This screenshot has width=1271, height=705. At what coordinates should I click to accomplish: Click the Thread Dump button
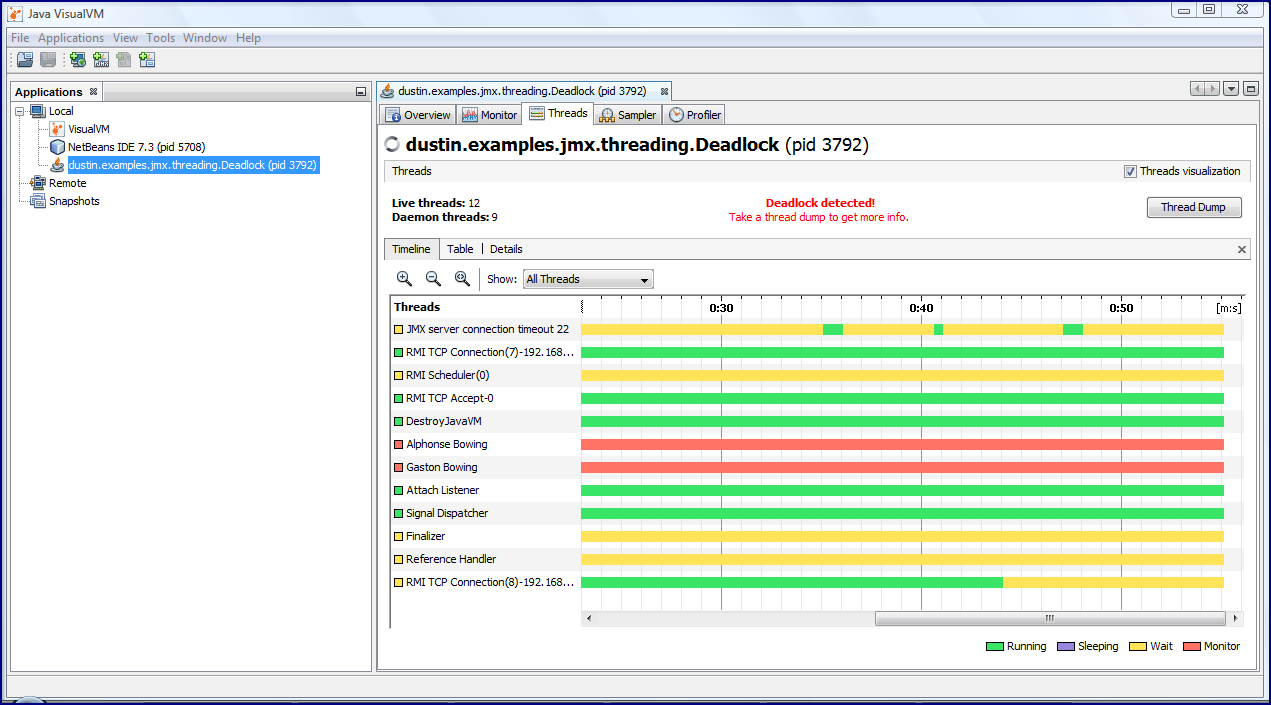click(1193, 207)
